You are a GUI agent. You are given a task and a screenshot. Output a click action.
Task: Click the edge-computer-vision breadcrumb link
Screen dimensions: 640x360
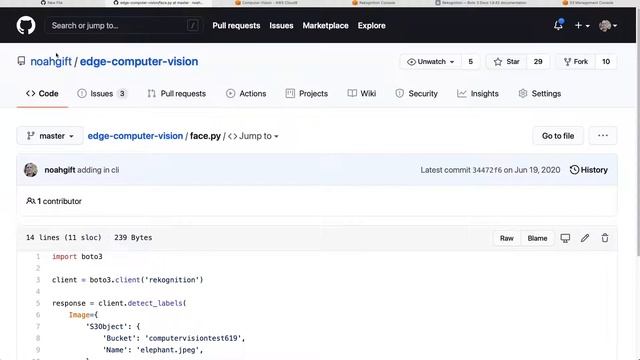[135, 136]
